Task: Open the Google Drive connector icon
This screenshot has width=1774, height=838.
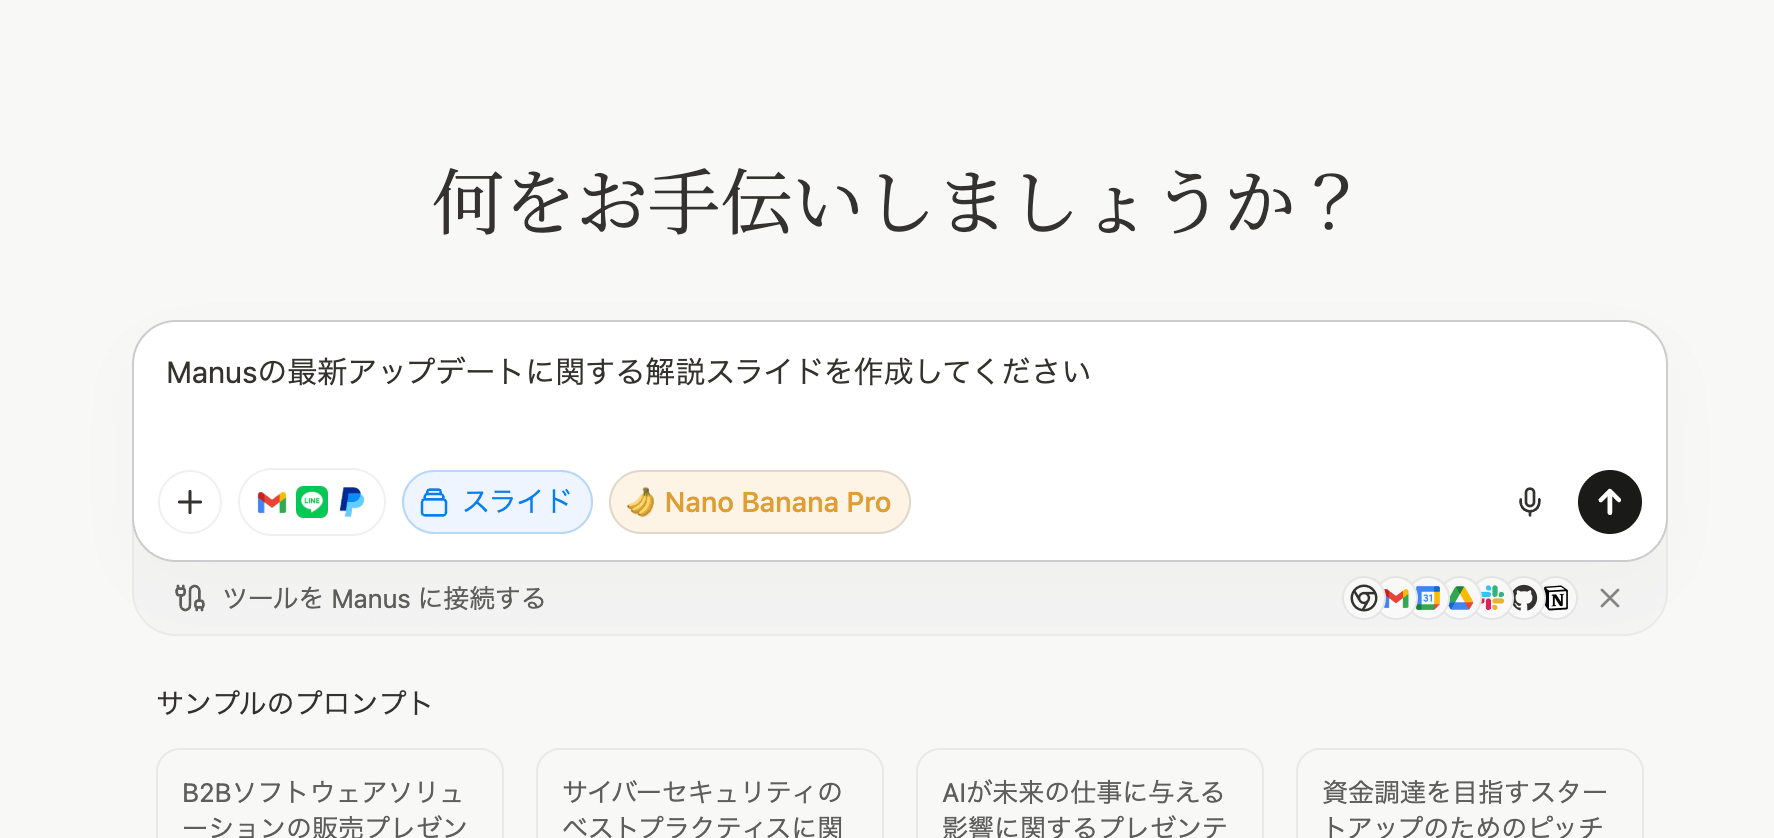Action: coord(1460,598)
